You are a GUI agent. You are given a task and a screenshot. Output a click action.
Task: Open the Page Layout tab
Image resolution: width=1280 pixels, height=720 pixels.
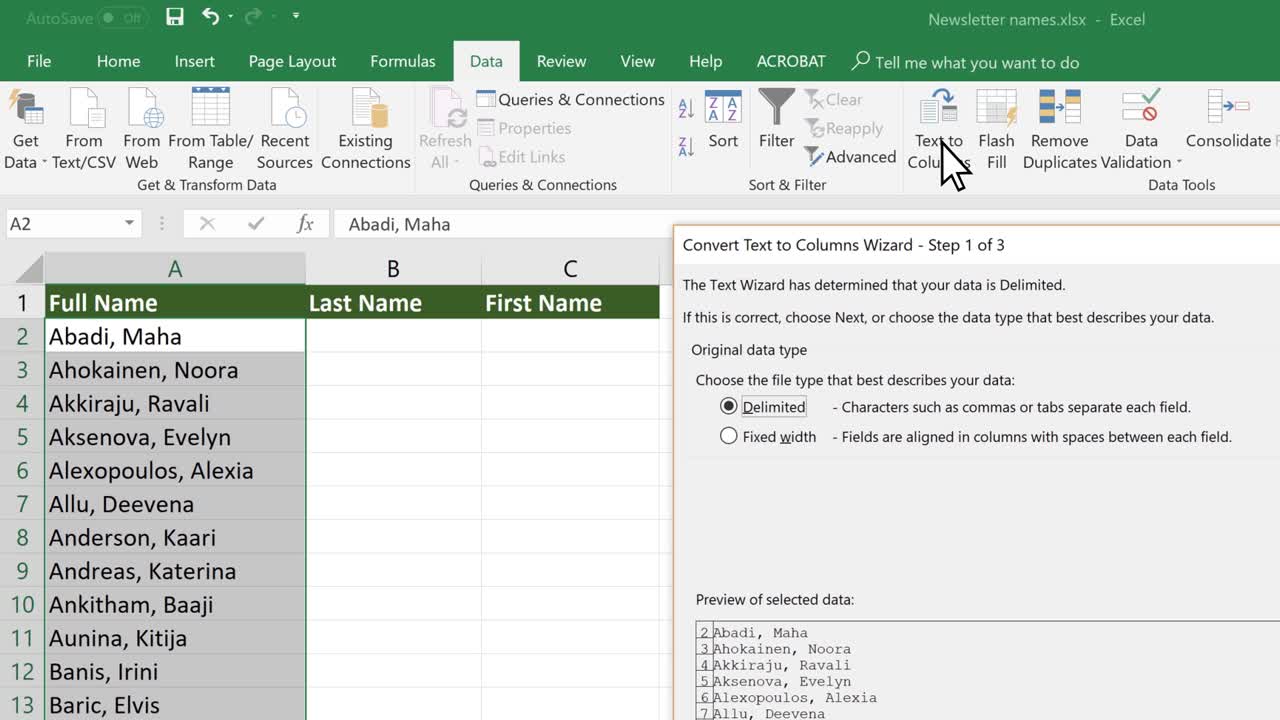tap(292, 61)
